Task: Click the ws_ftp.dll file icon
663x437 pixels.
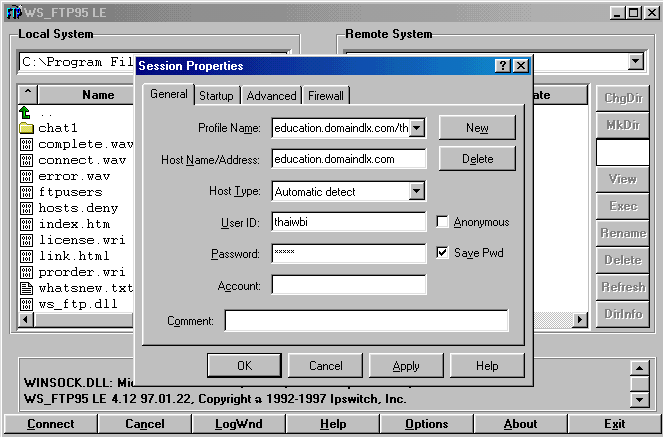Action: 26,304
